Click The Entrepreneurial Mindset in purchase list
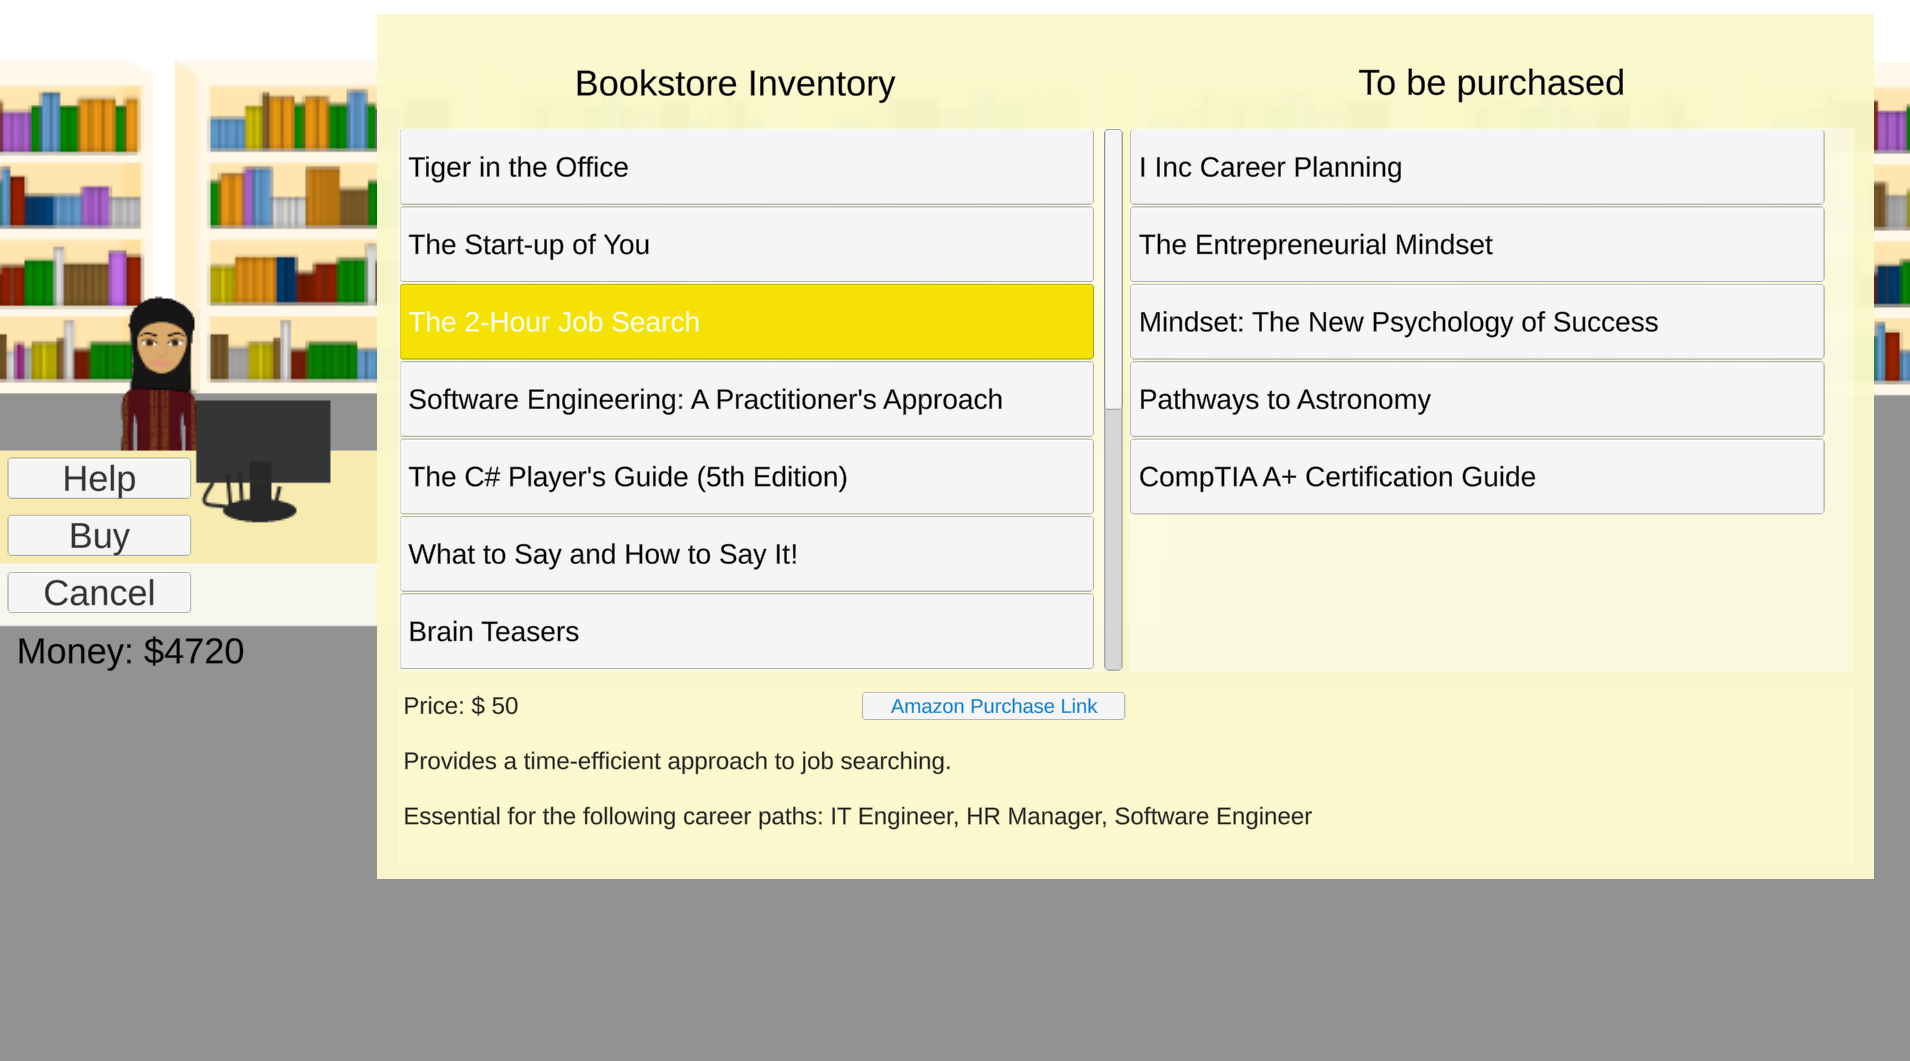Image resolution: width=1910 pixels, height=1061 pixels. click(1476, 244)
